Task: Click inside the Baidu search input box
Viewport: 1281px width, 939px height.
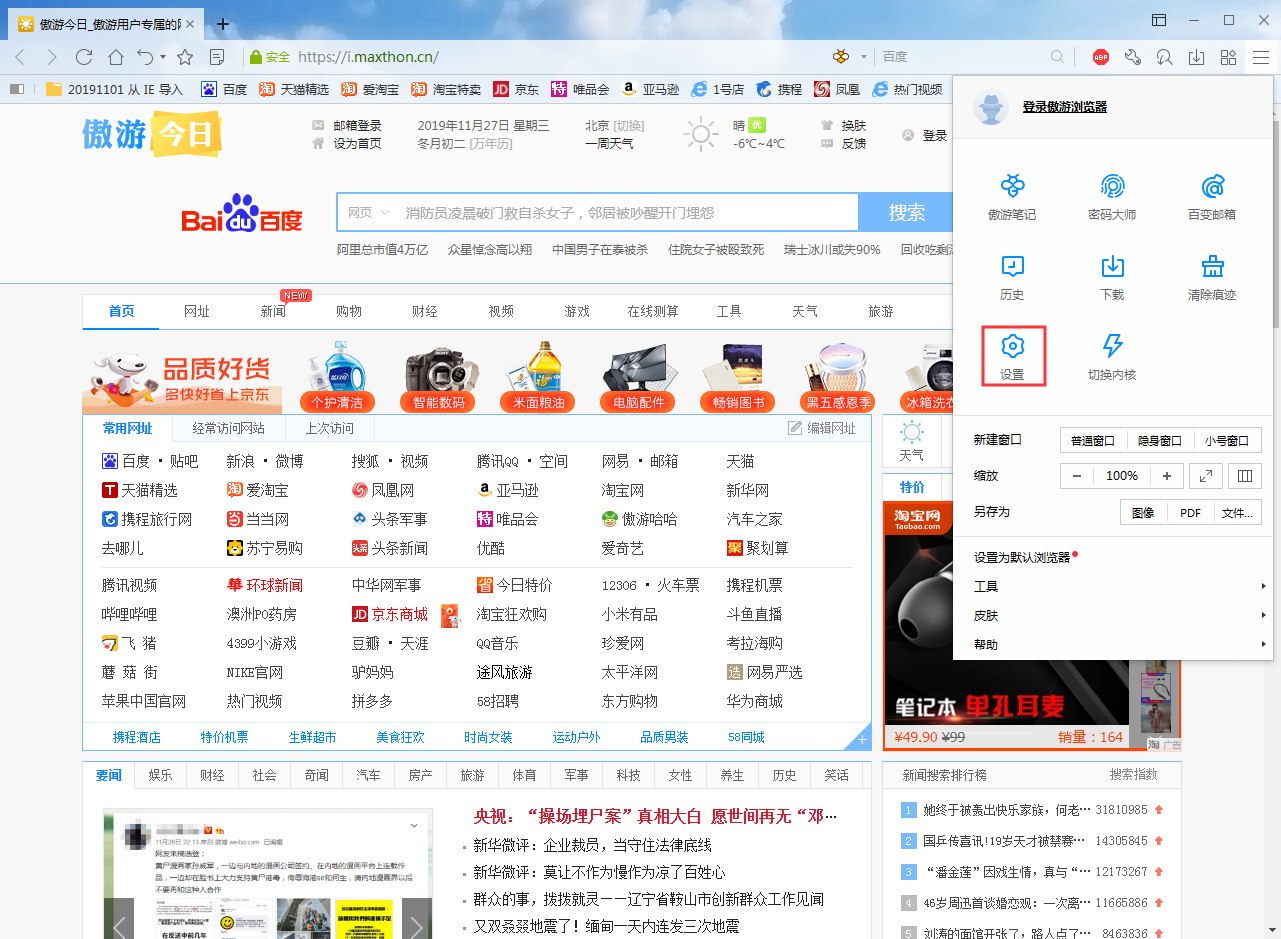Action: 620,212
